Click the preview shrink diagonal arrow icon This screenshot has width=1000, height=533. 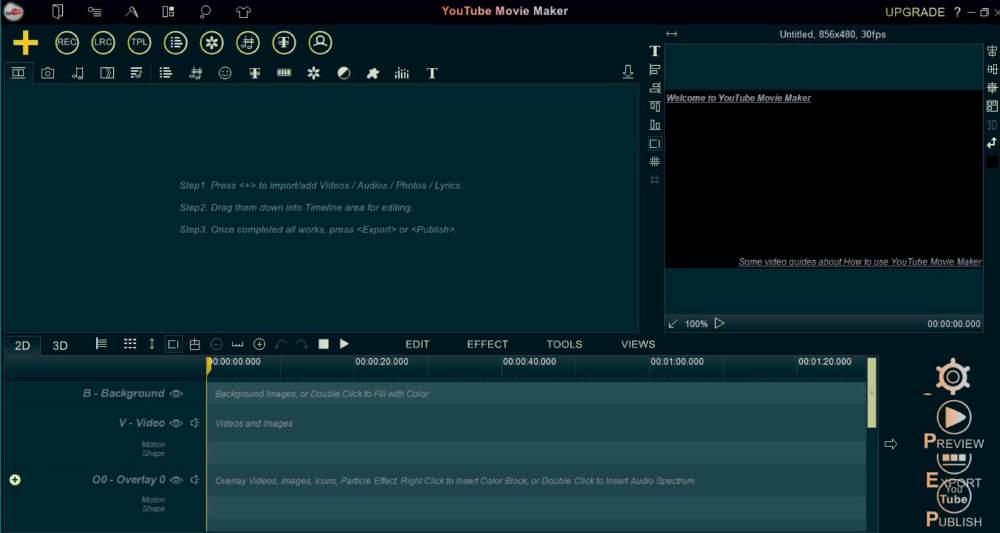tap(673, 324)
